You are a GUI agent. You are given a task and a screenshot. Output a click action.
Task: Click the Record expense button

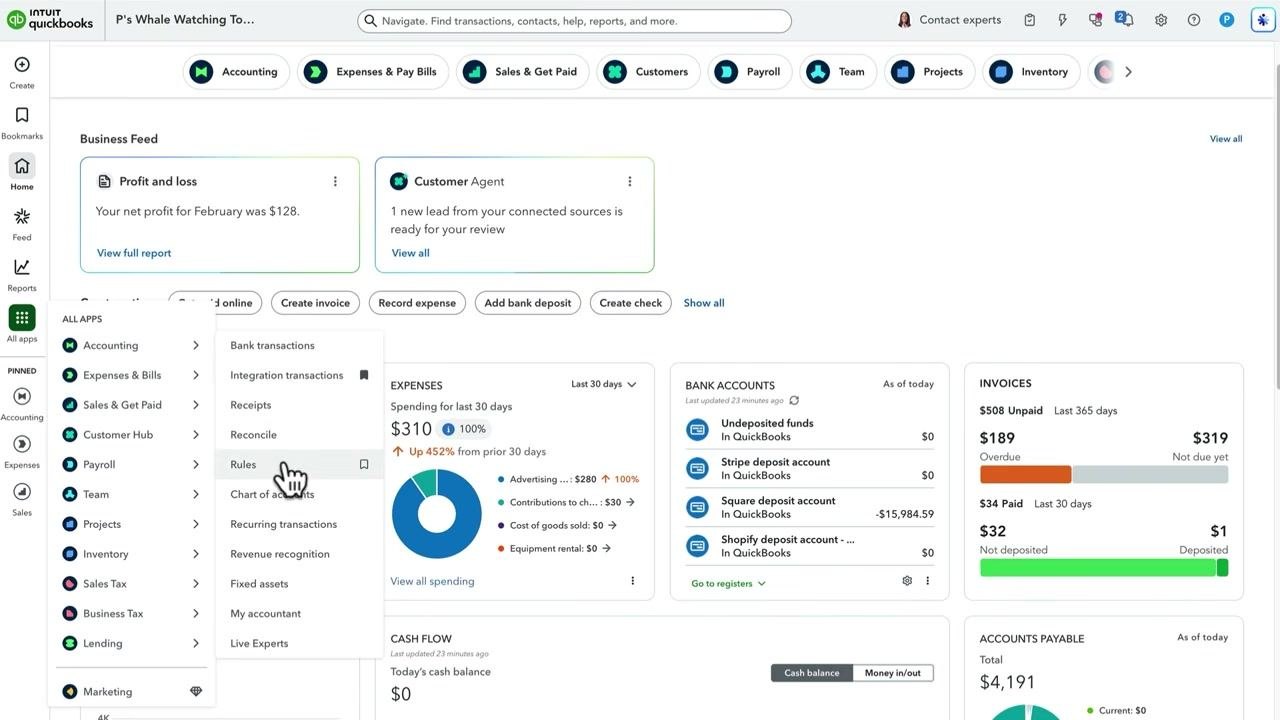click(417, 303)
